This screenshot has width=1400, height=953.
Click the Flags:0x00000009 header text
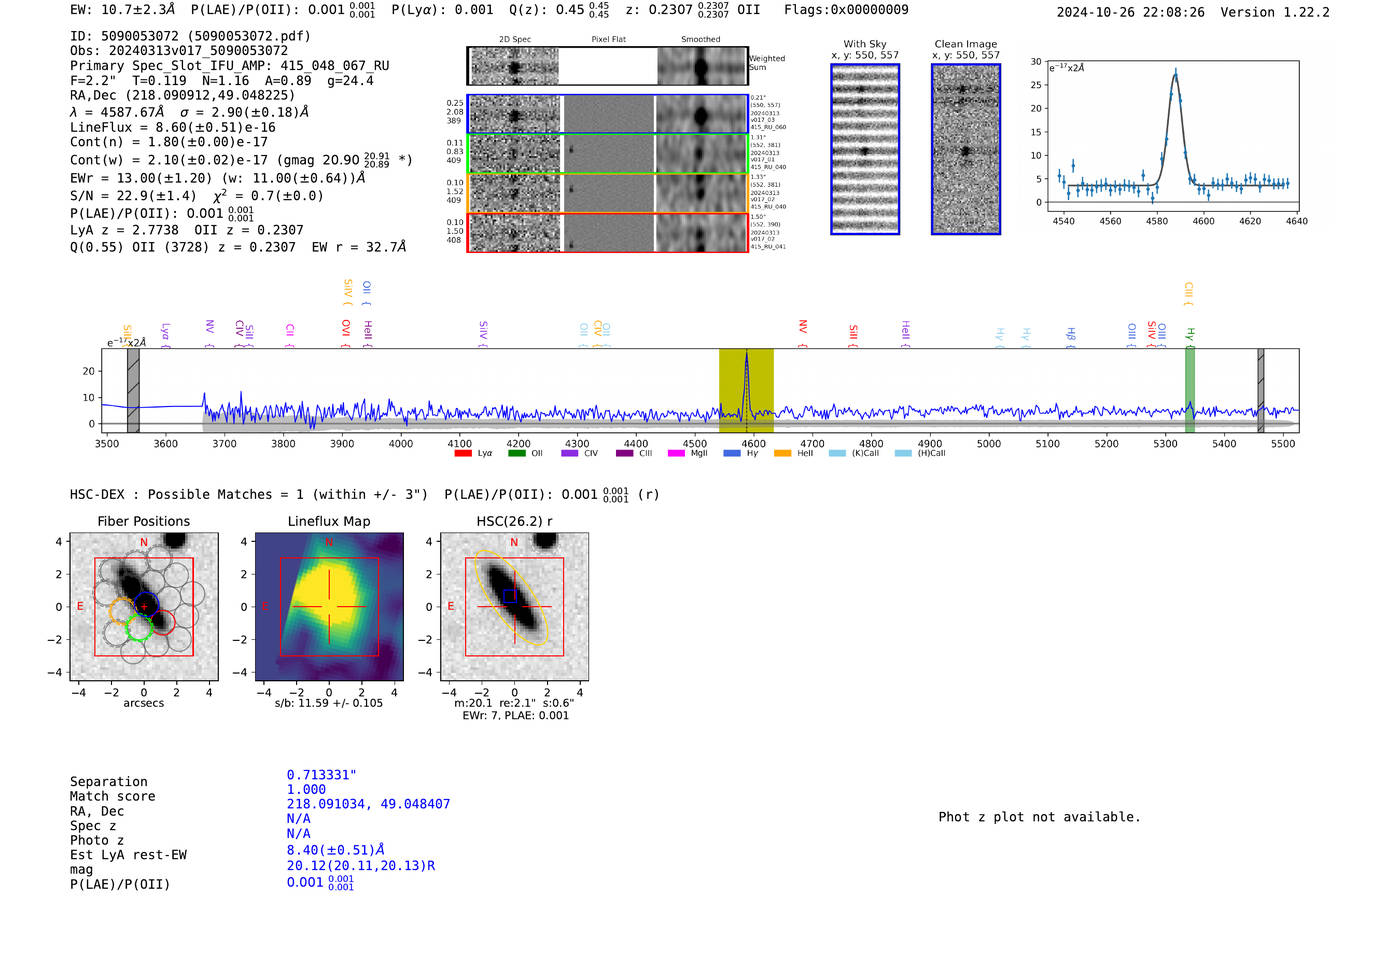click(x=846, y=10)
